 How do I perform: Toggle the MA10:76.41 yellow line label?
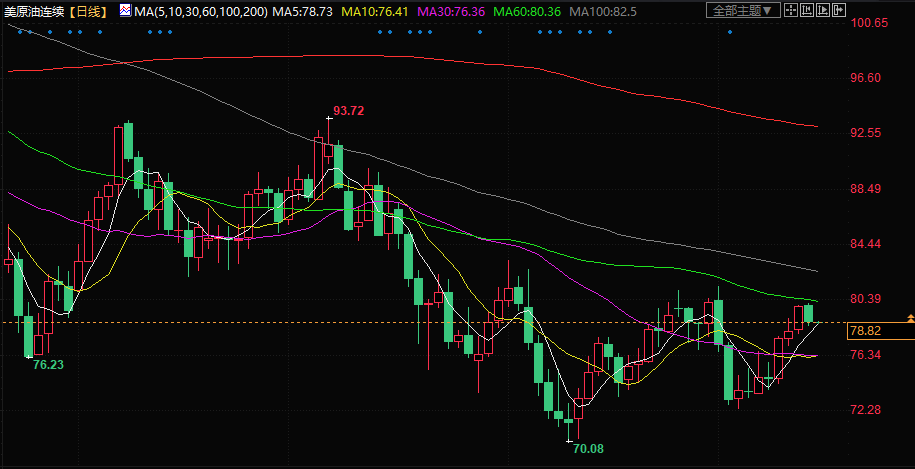coord(377,11)
